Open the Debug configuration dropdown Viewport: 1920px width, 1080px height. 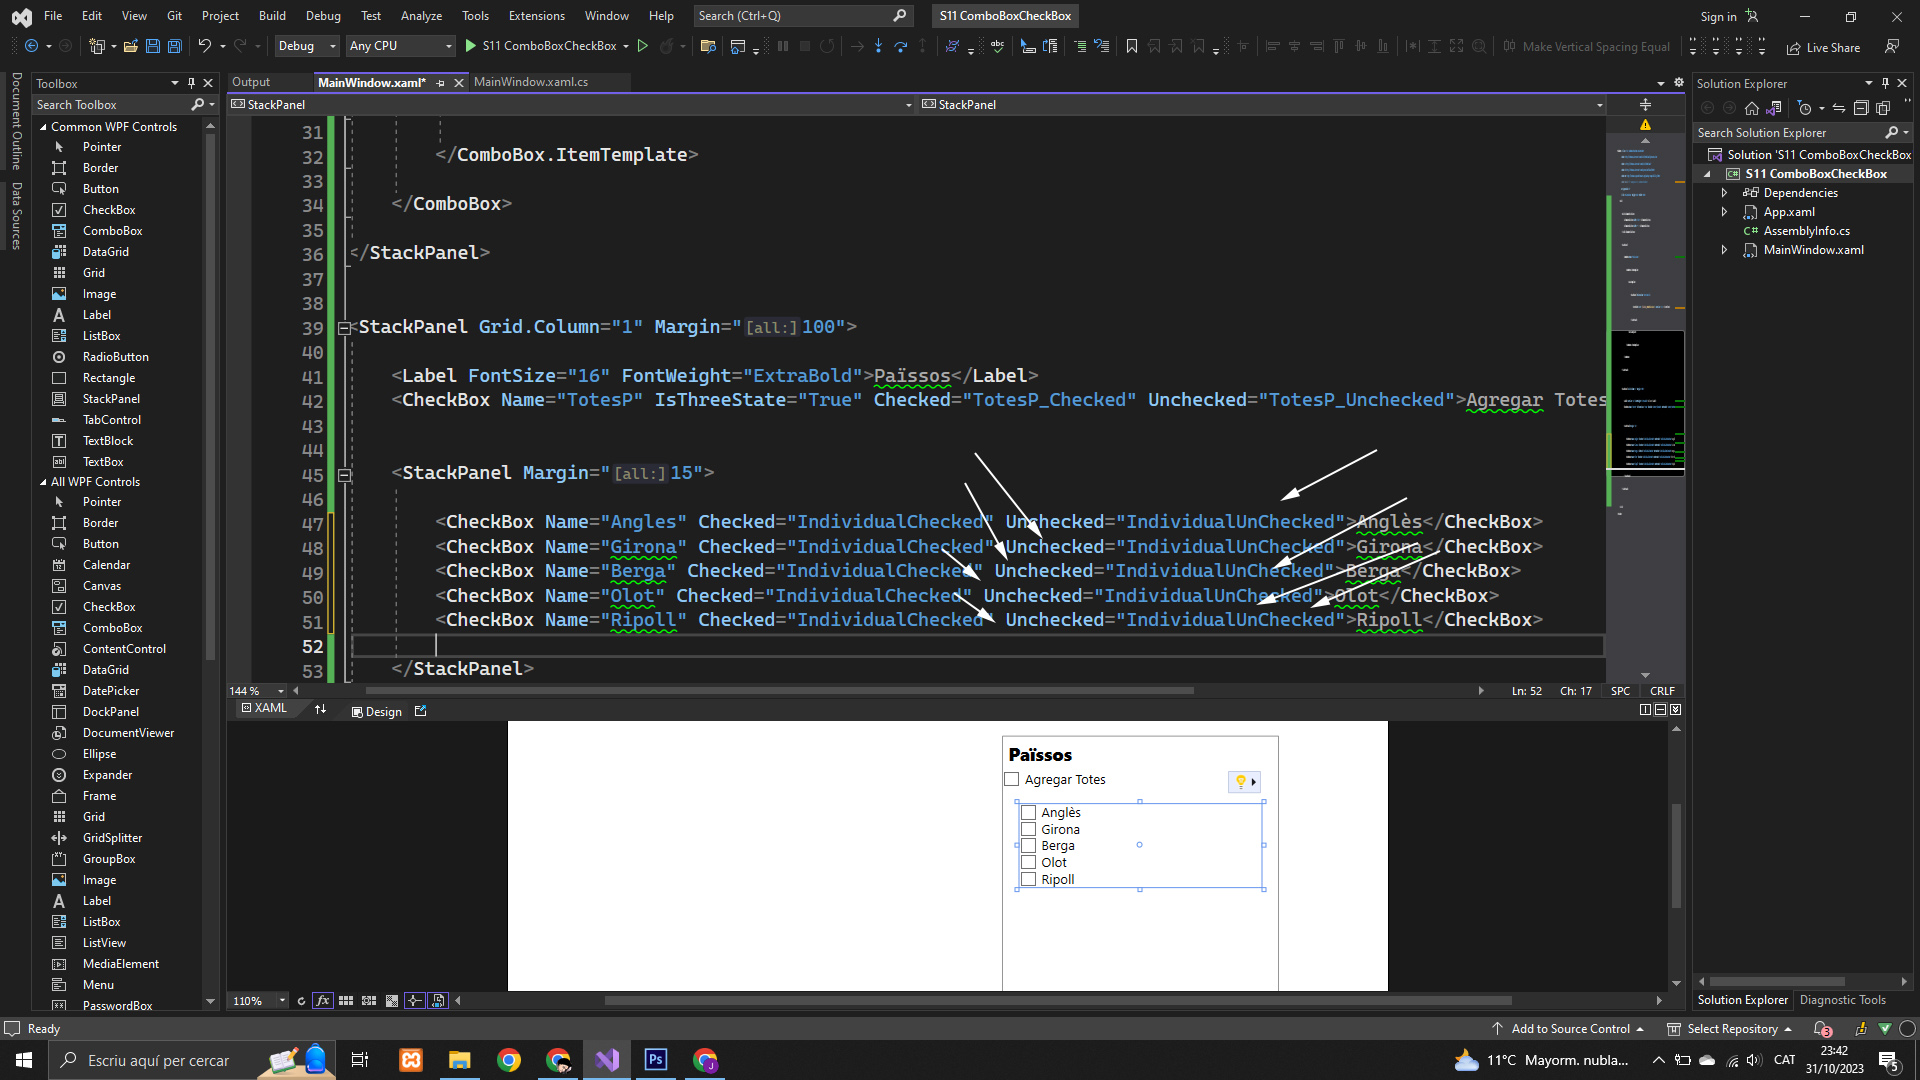[306, 46]
